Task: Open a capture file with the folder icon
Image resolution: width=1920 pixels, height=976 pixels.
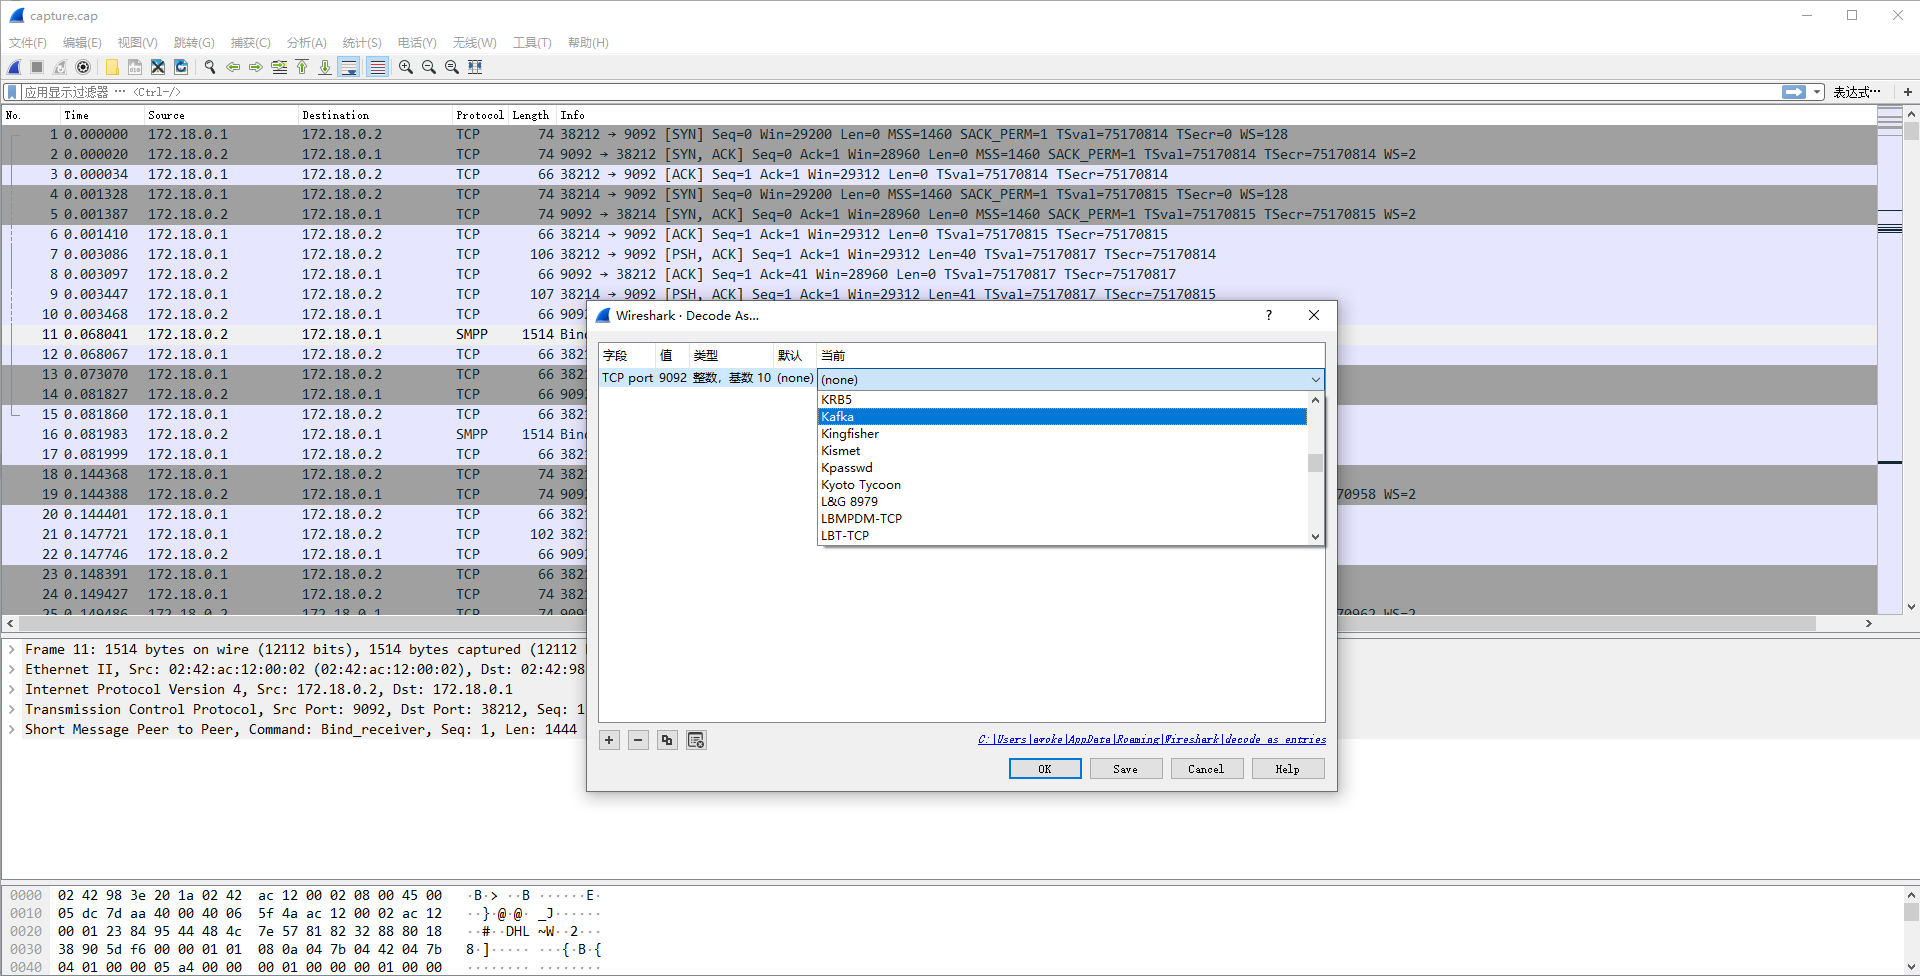Action: pyautogui.click(x=112, y=67)
